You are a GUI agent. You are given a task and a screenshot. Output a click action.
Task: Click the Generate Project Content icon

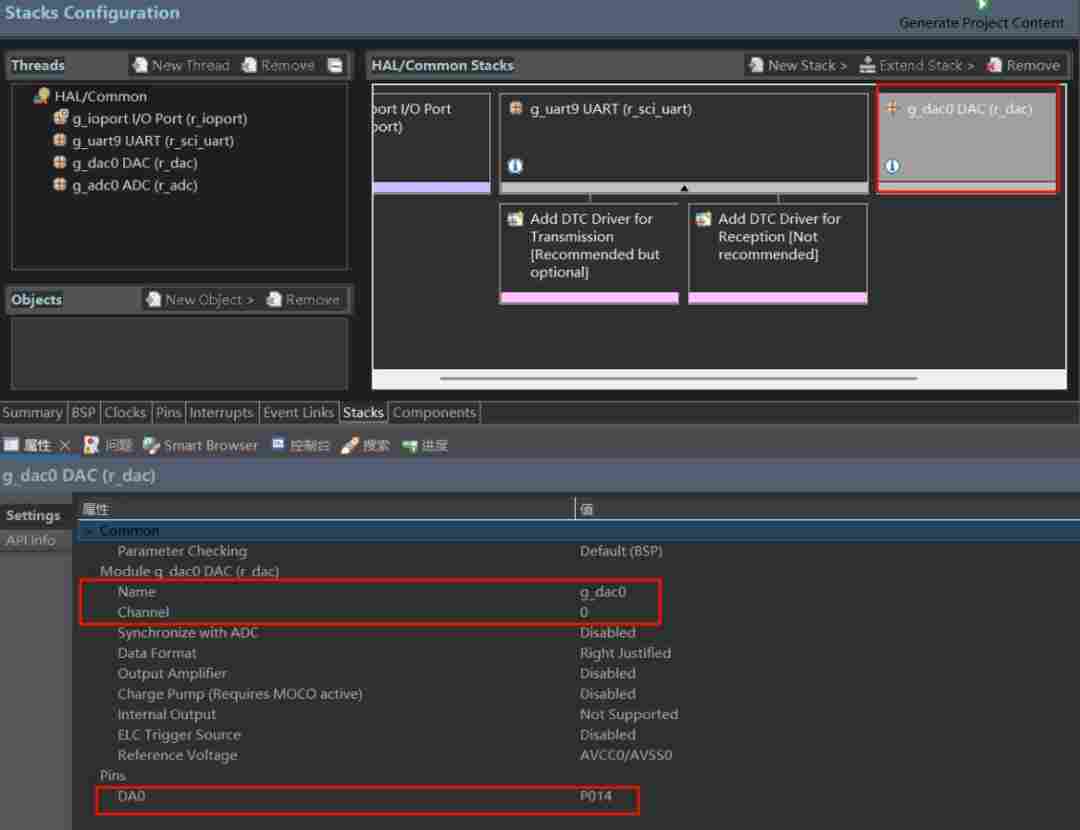coord(982,5)
